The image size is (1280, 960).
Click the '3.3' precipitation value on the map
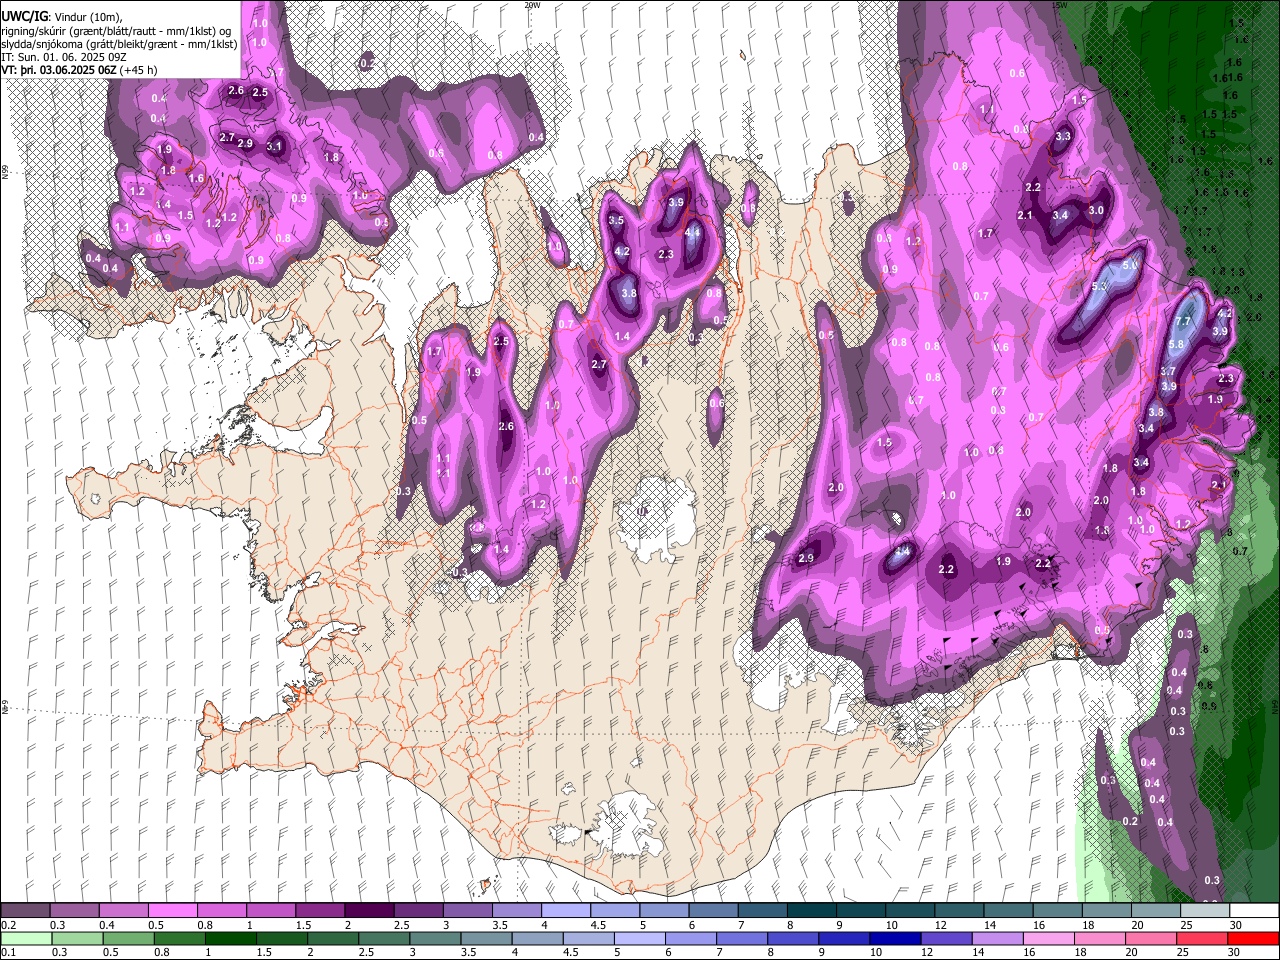(1063, 137)
